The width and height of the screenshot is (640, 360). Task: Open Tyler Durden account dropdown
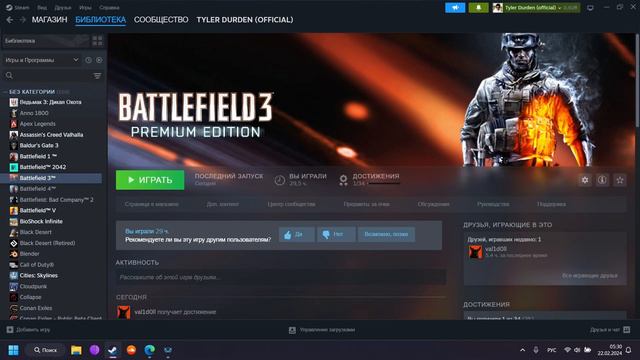point(536,8)
